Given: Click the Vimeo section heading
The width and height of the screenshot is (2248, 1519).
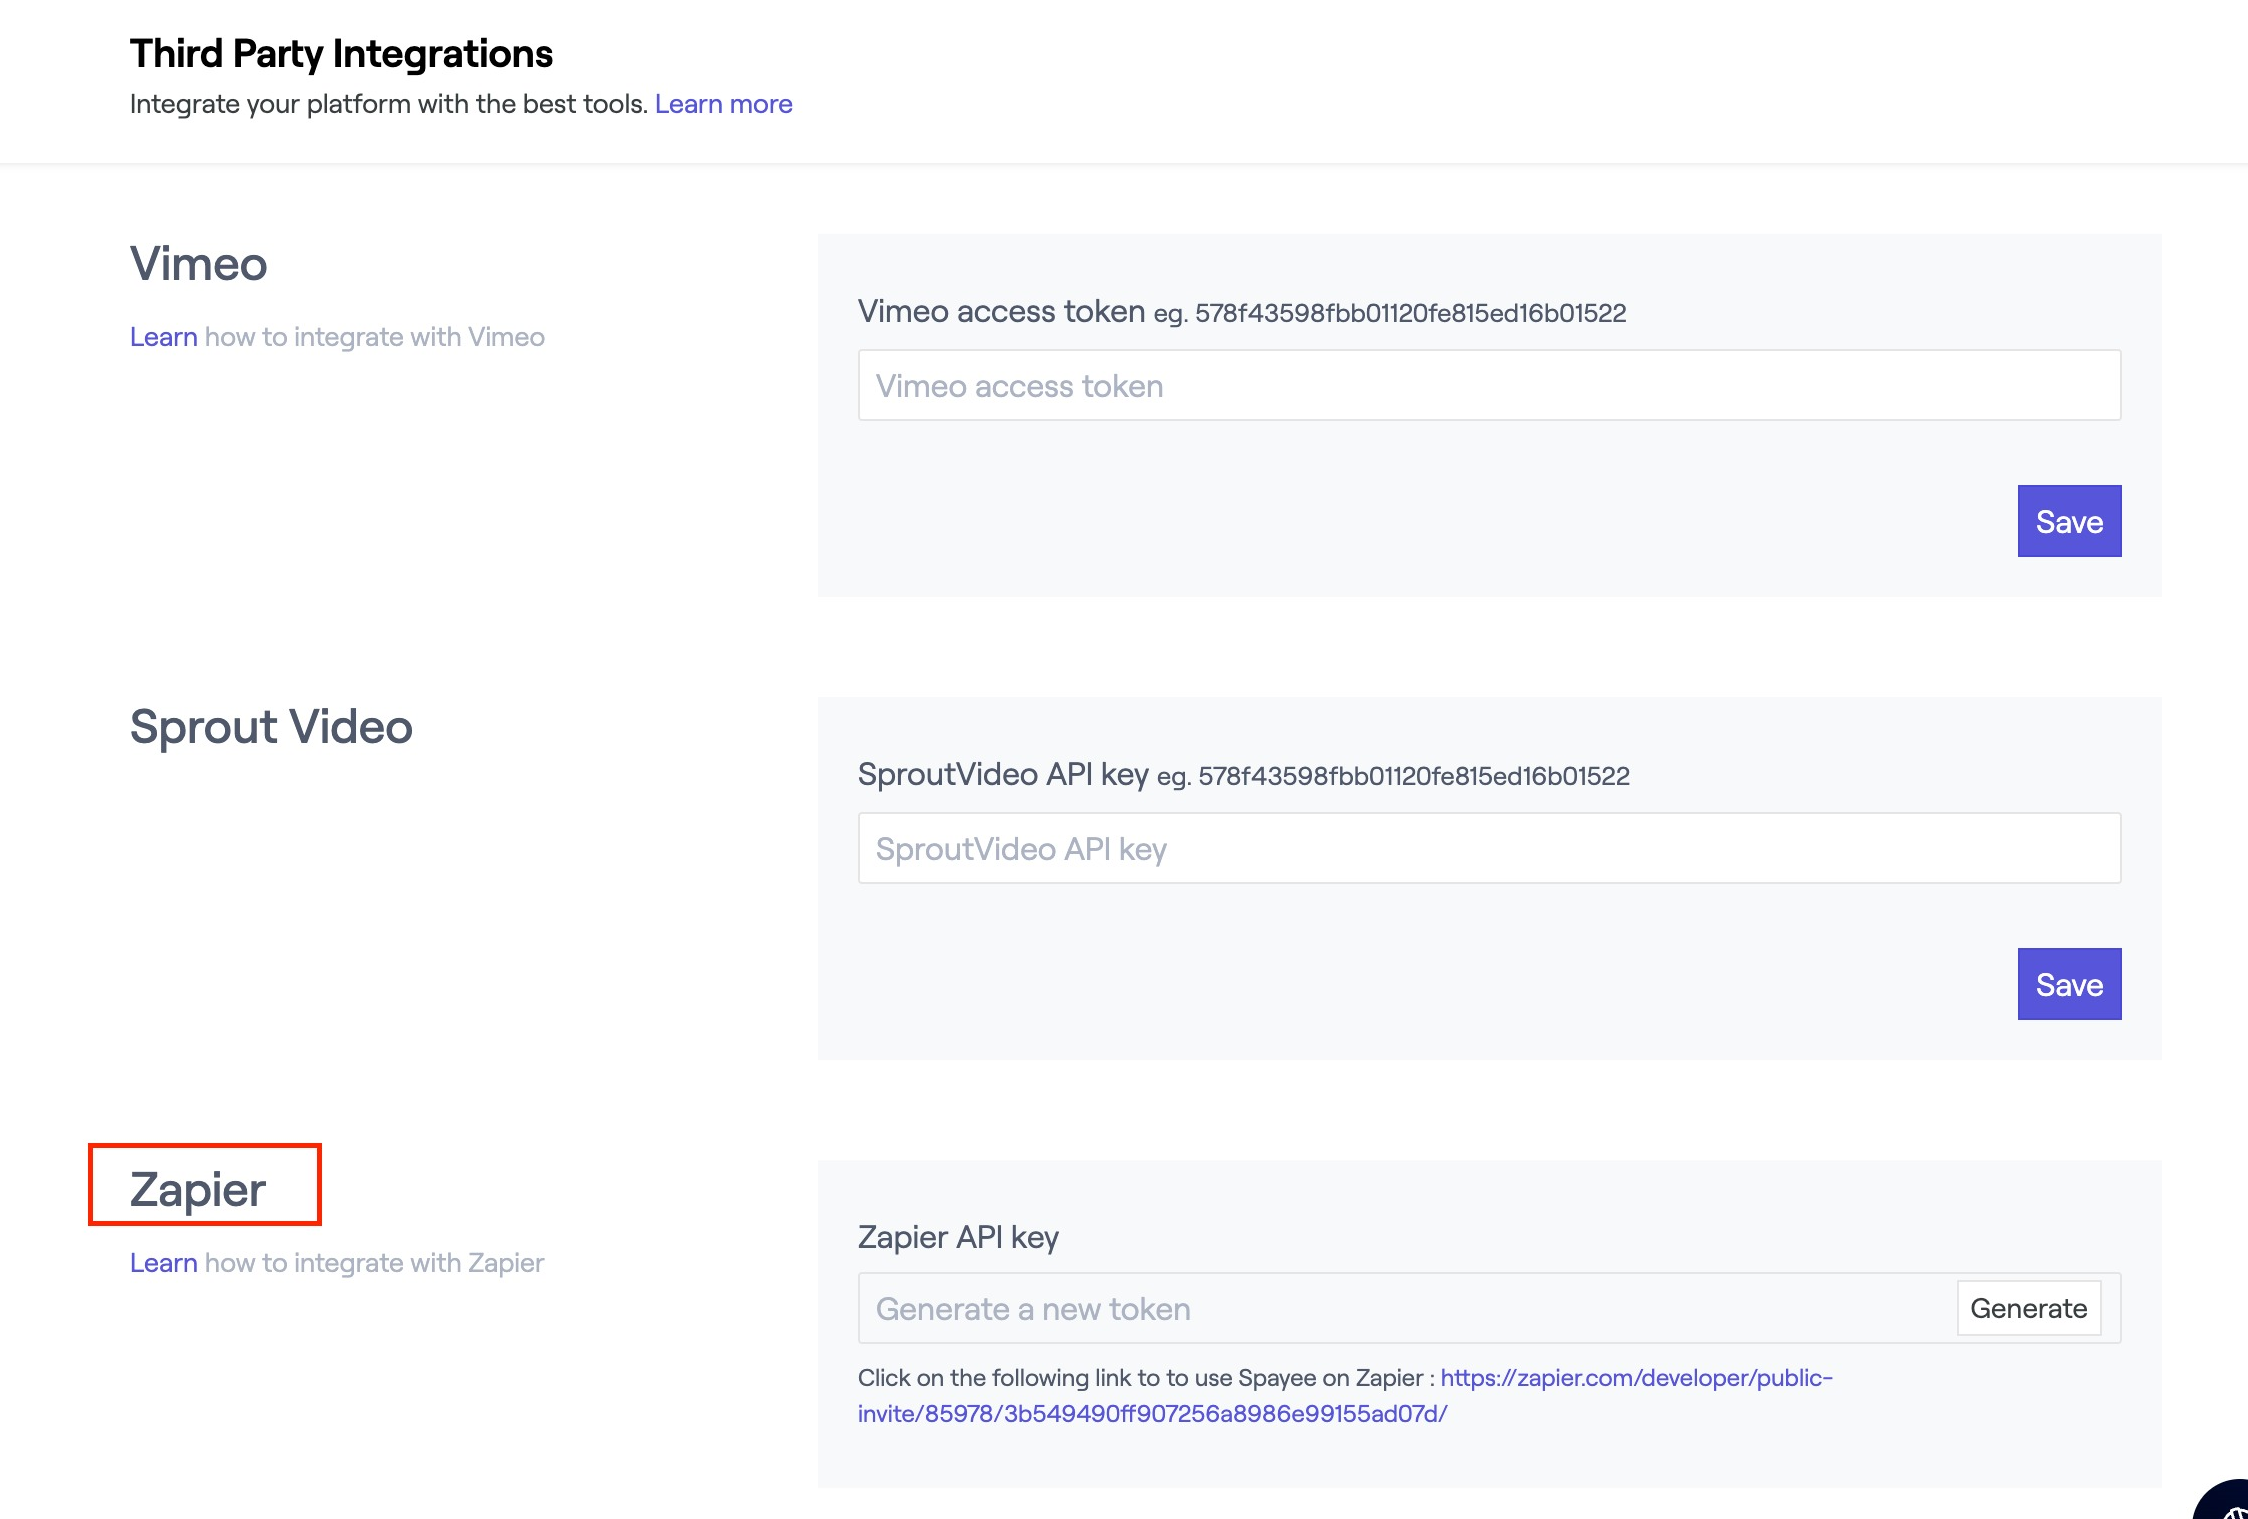Looking at the screenshot, I should pyautogui.click(x=198, y=264).
